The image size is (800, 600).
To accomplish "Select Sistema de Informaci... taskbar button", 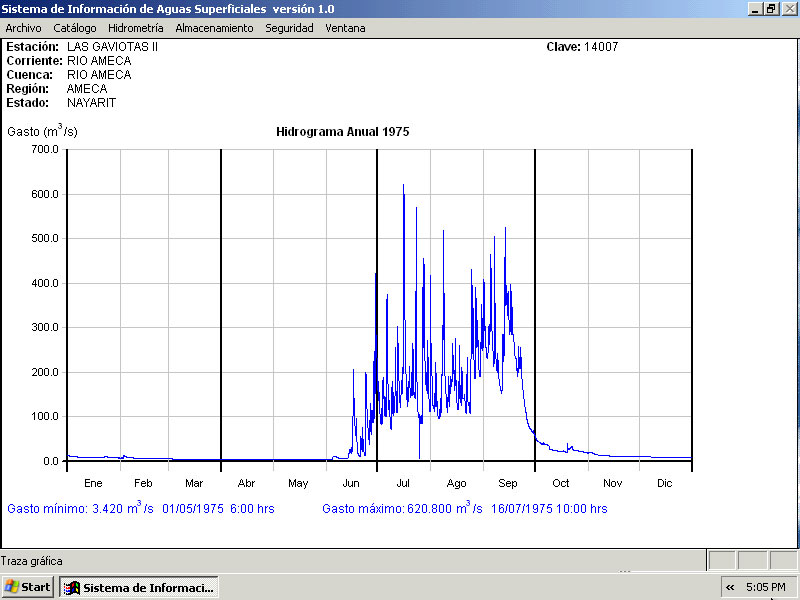I will [x=139, y=587].
